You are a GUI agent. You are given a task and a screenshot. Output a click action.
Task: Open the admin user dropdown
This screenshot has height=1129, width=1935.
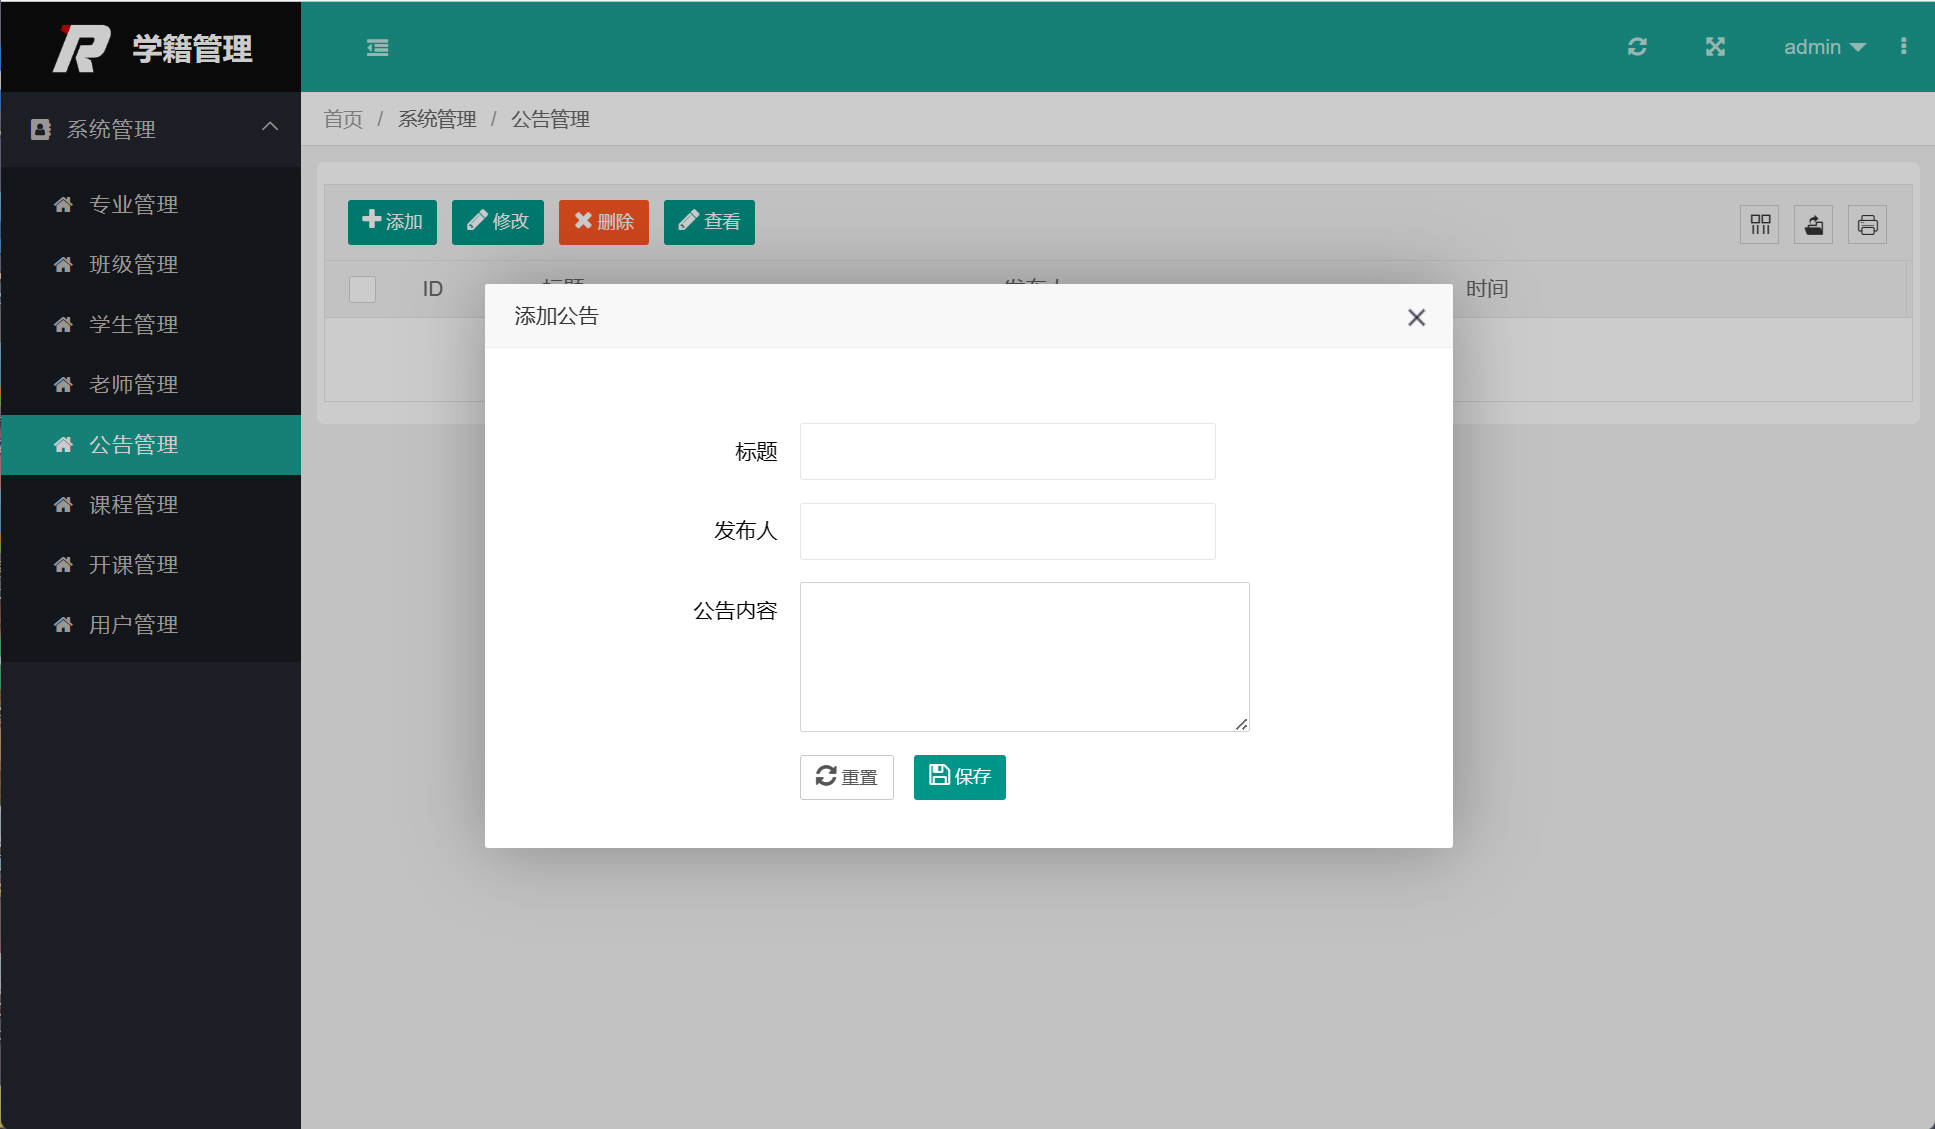click(x=1824, y=47)
